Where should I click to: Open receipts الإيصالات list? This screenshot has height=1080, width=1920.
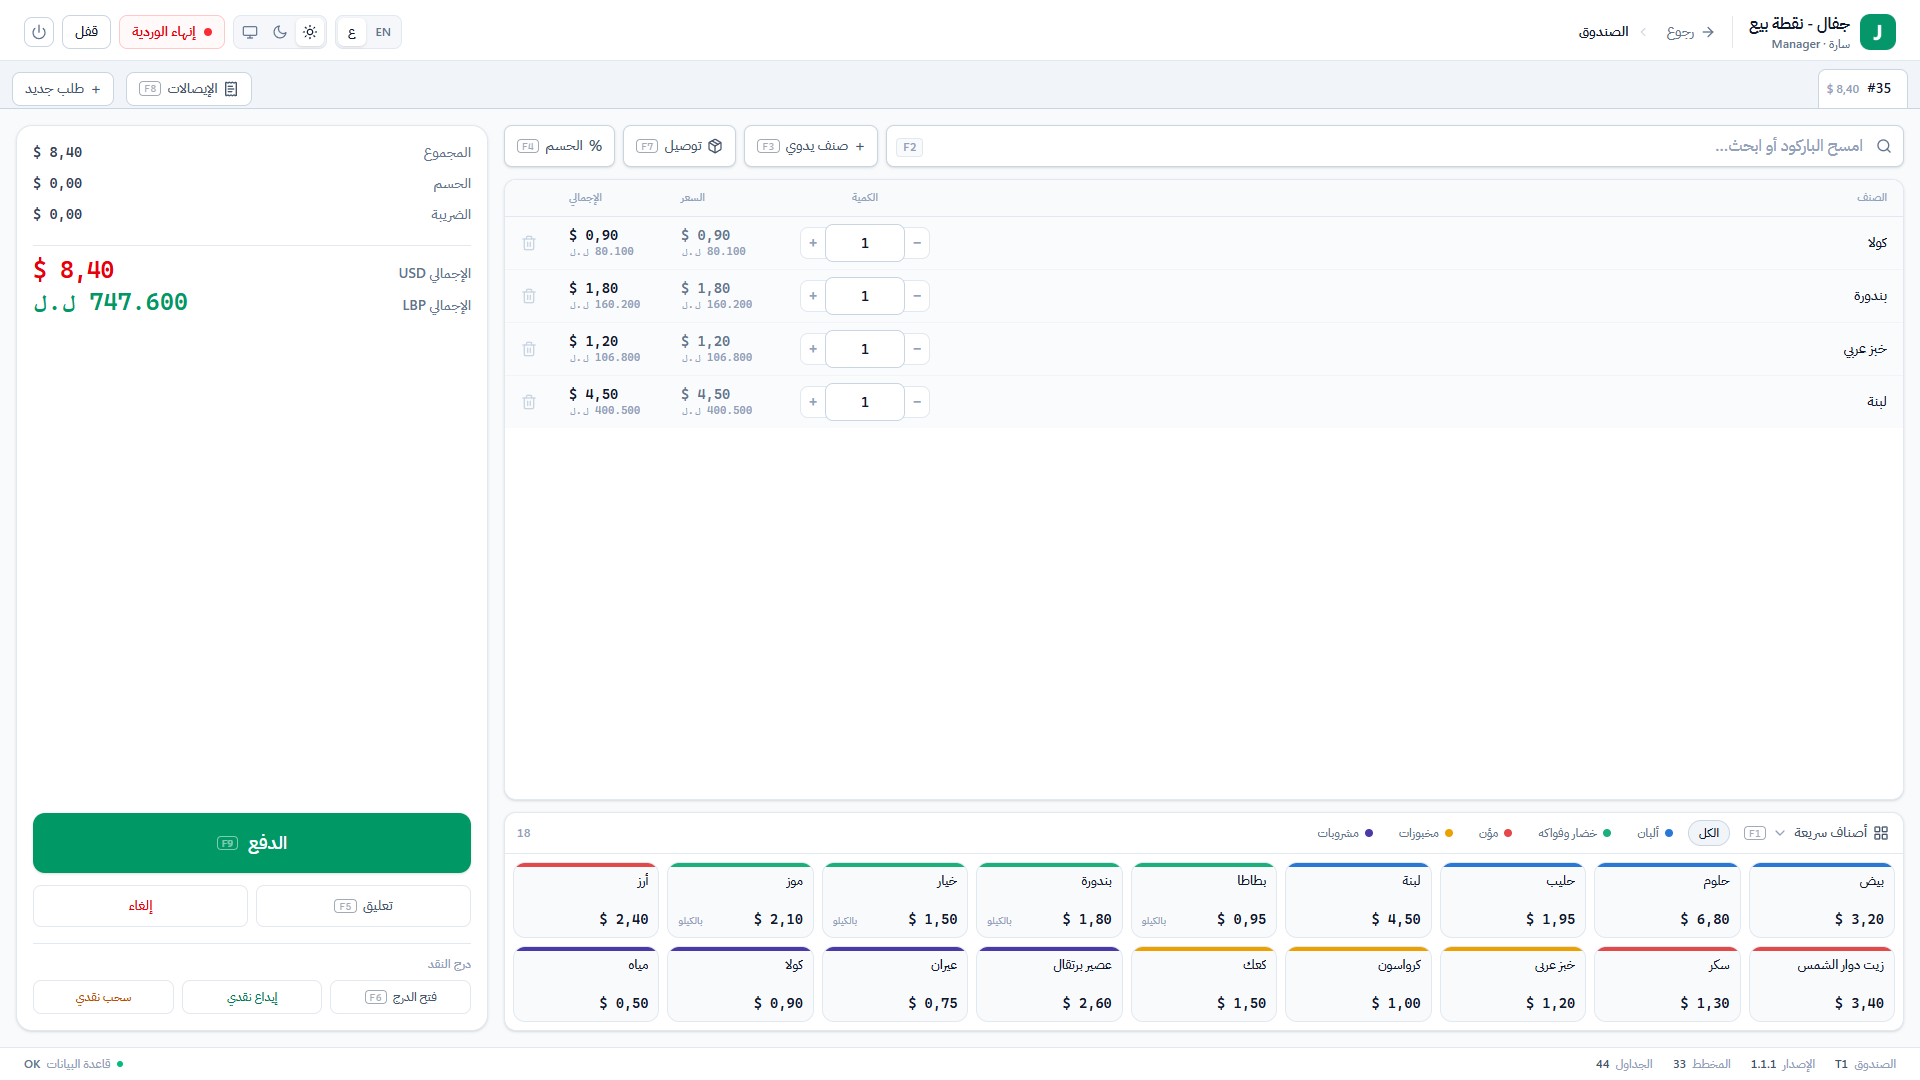(x=189, y=89)
